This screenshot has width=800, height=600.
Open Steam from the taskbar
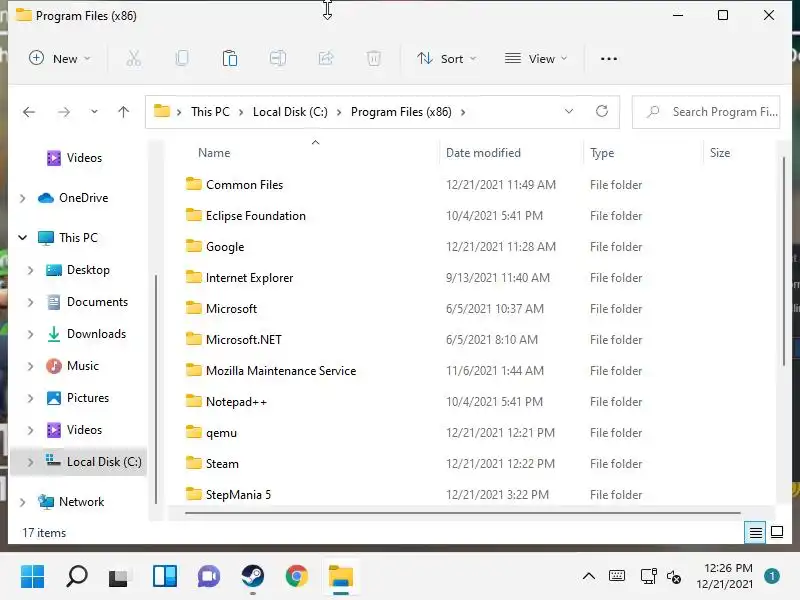[253, 577]
